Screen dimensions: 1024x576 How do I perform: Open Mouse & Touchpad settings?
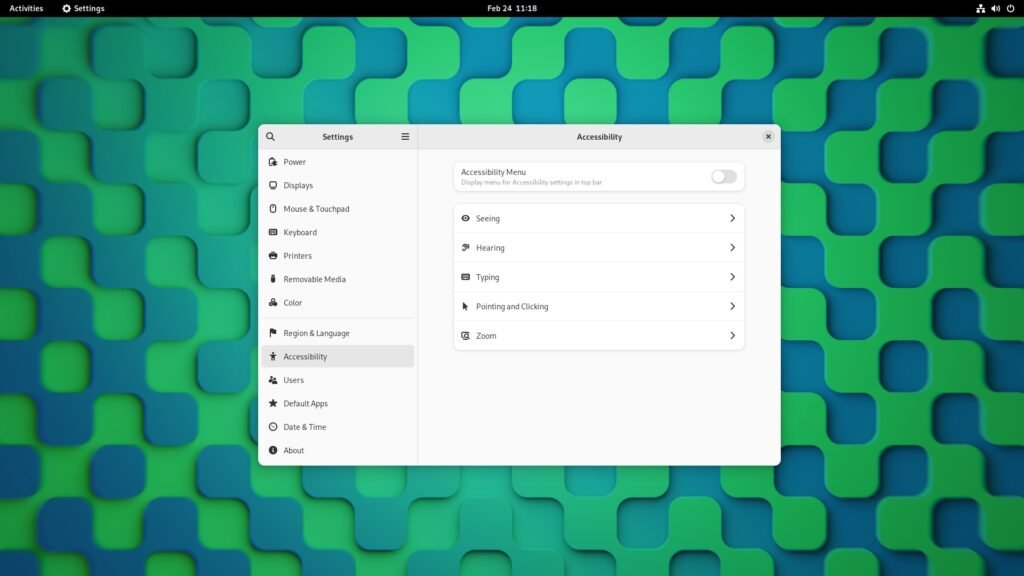[338, 209]
